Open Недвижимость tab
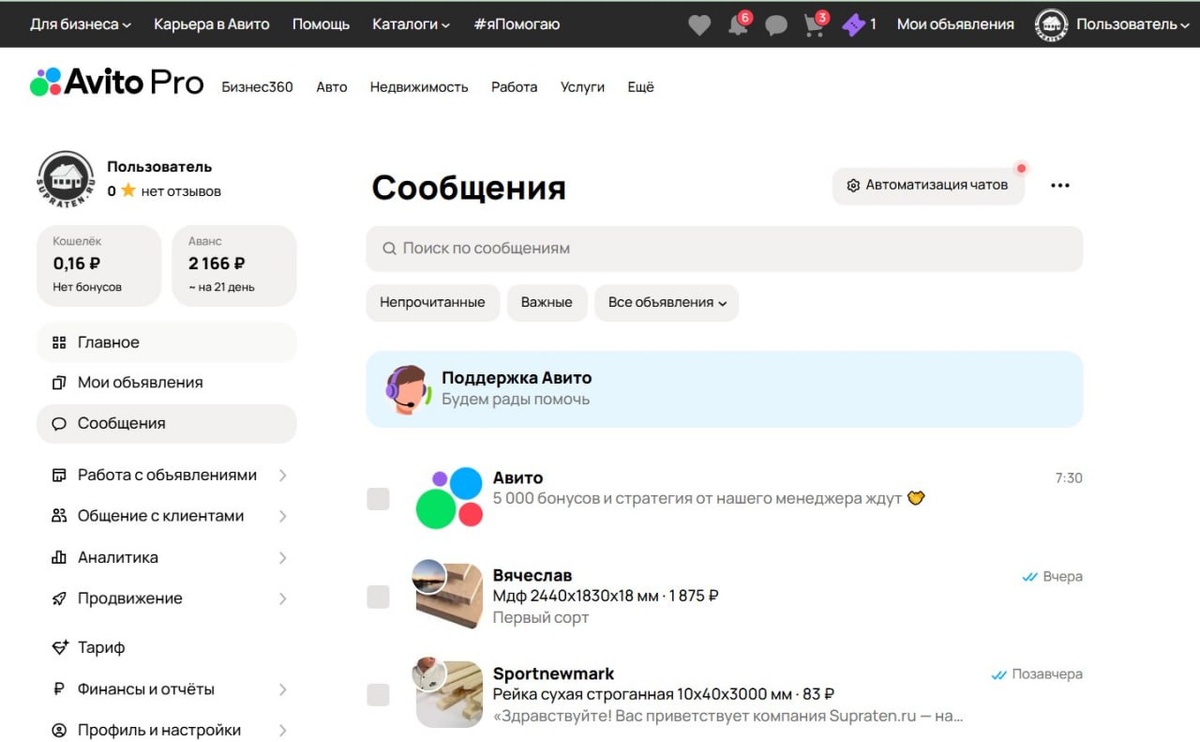This screenshot has height=742, width=1200. [x=419, y=87]
